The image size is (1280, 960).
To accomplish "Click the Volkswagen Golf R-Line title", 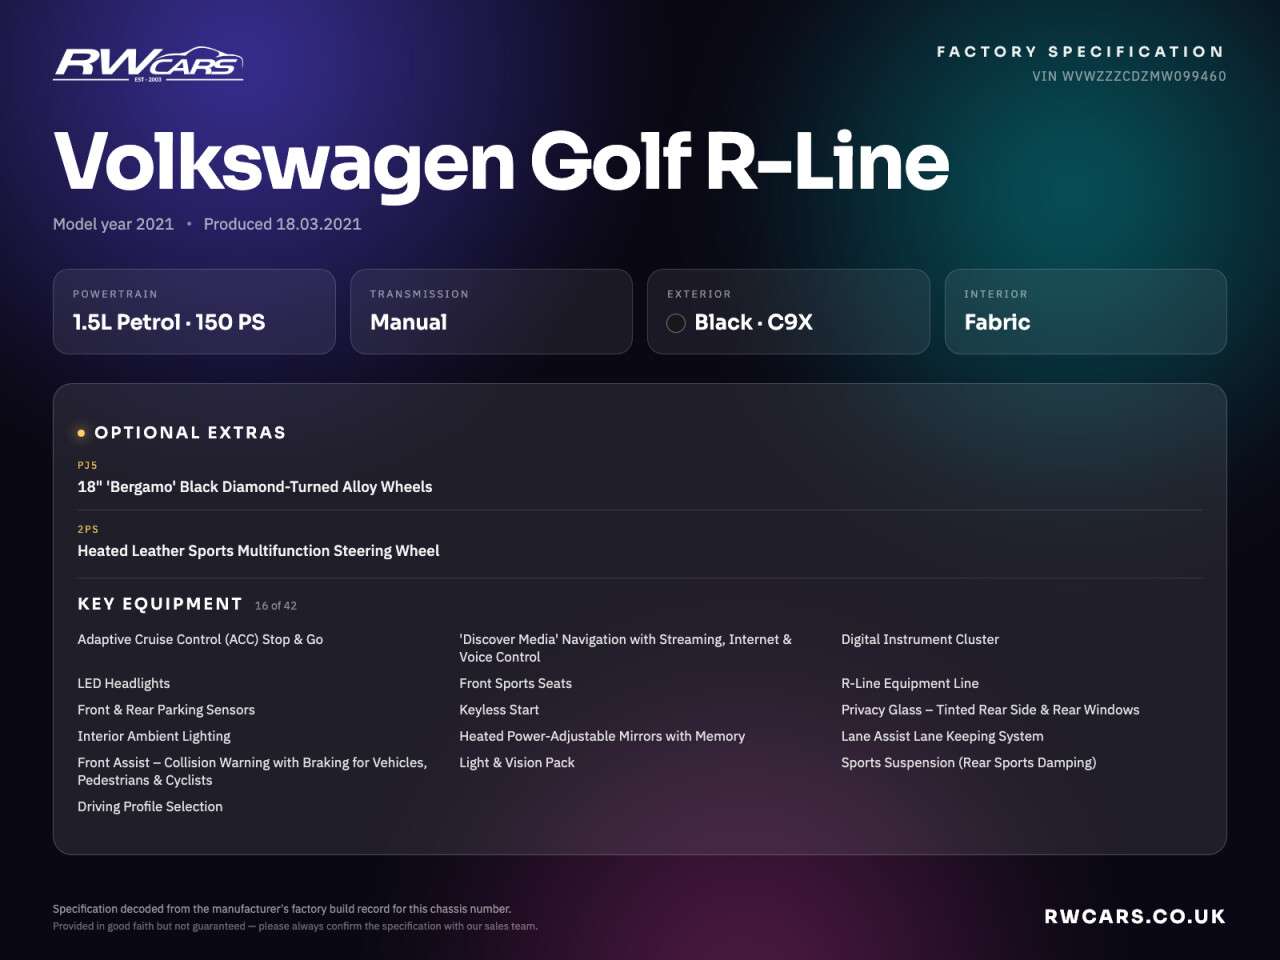I will tap(501, 162).
